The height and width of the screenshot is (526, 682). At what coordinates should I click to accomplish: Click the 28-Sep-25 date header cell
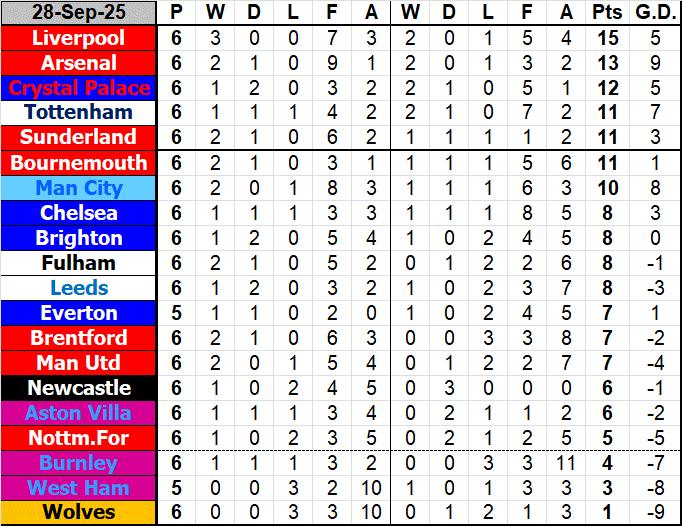coord(79,13)
